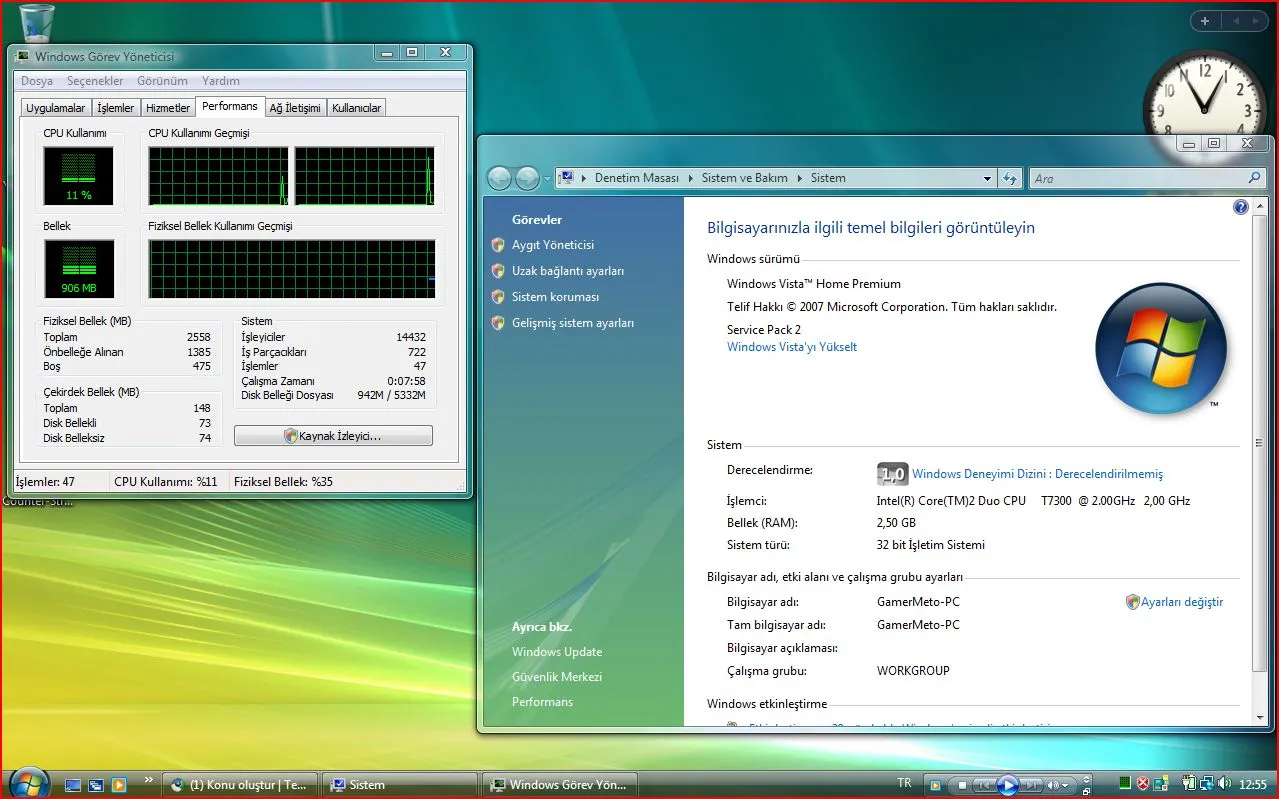Click network connection tray icon
This screenshot has height=799, width=1279.
(x=1207, y=783)
